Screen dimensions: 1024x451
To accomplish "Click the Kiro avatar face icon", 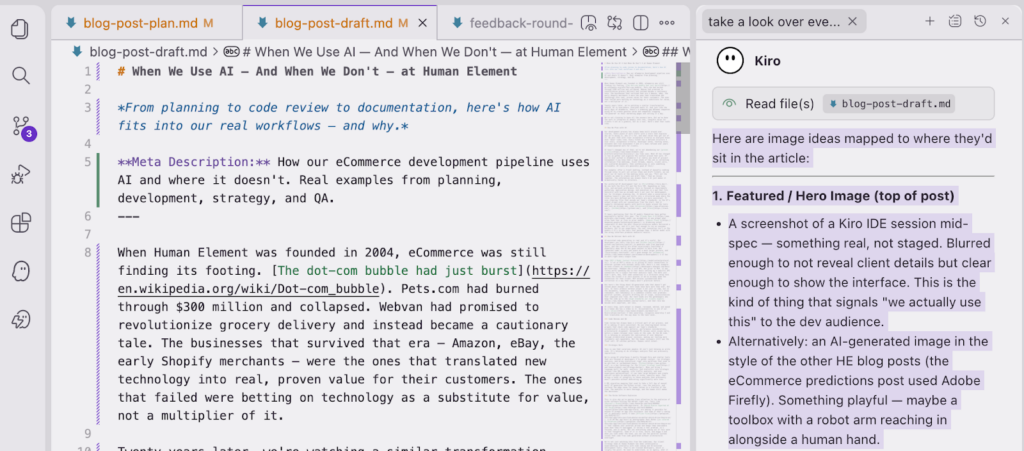I will pos(731,61).
